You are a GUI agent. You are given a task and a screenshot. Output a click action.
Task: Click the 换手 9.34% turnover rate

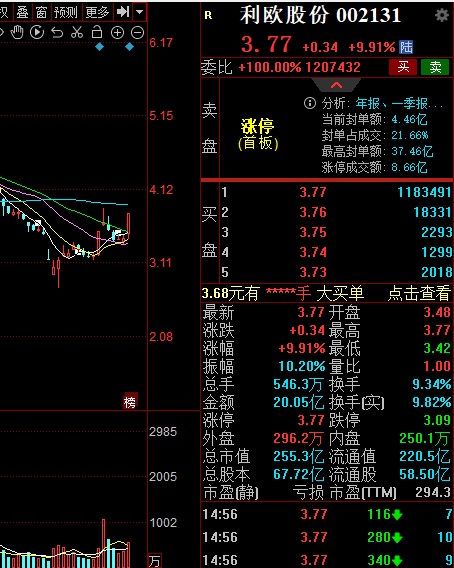(x=432, y=384)
